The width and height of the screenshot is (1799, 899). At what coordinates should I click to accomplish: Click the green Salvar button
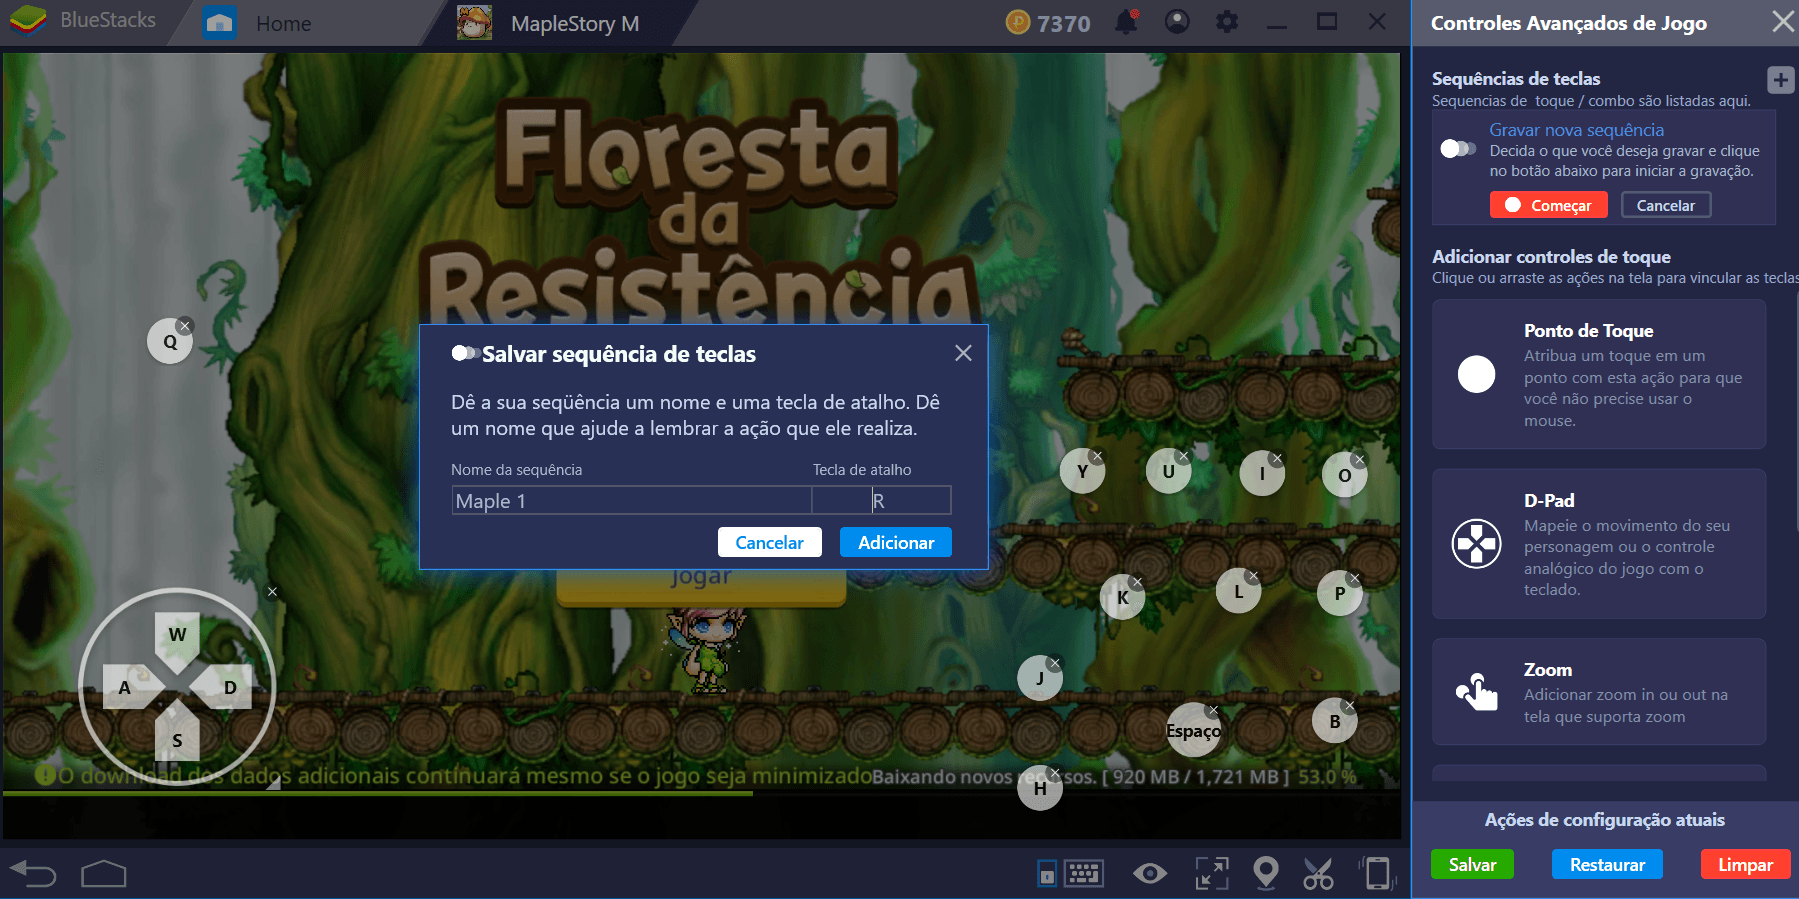click(1472, 864)
